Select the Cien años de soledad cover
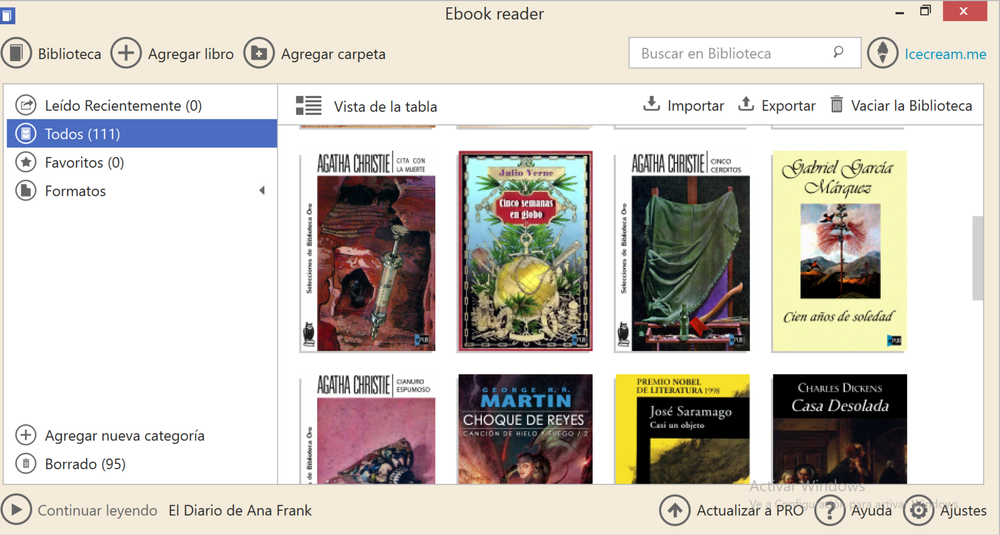1000x535 pixels. pos(839,251)
